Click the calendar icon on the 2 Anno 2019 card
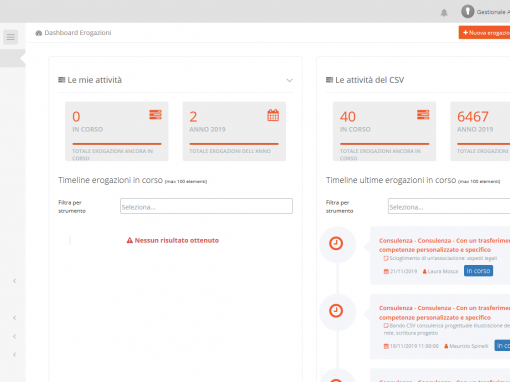 pyautogui.click(x=273, y=115)
